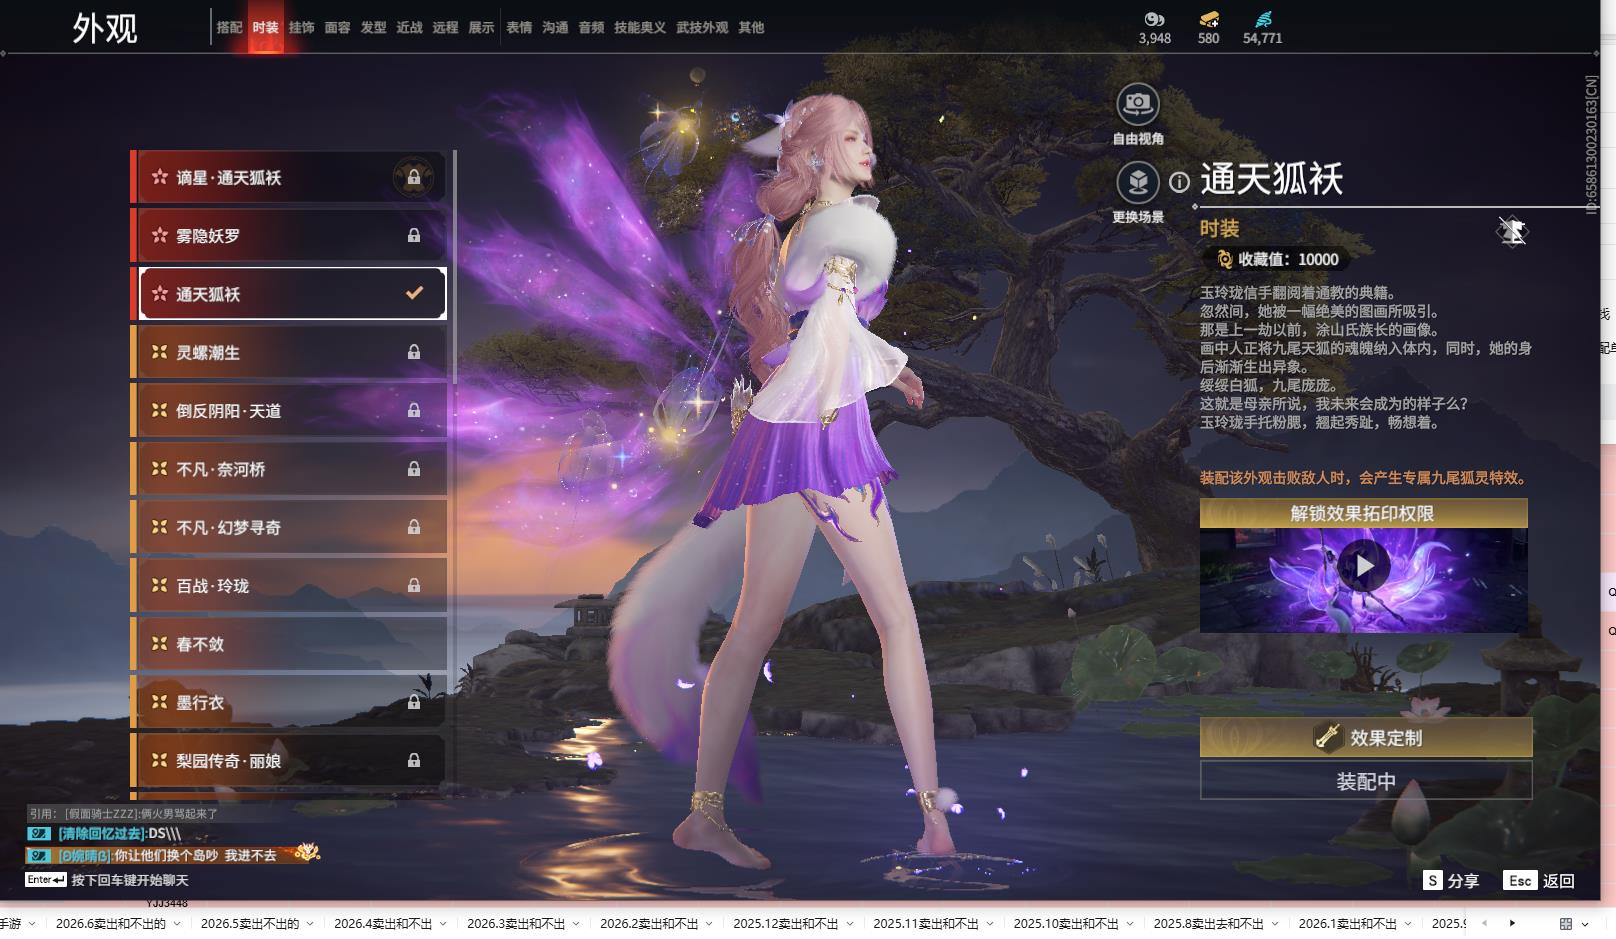This screenshot has height=939, width=1616.
Task: Select the 灵螺潮生 outfit
Action: coord(289,352)
